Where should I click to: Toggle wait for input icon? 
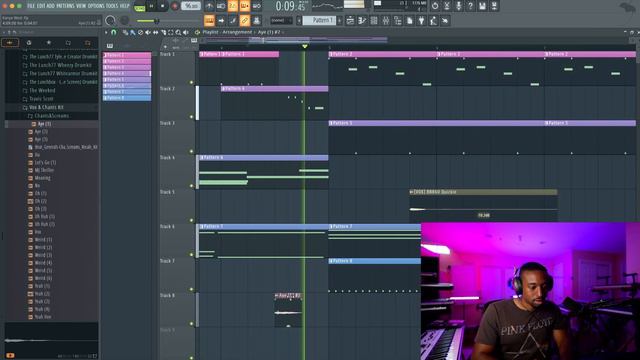221,6
